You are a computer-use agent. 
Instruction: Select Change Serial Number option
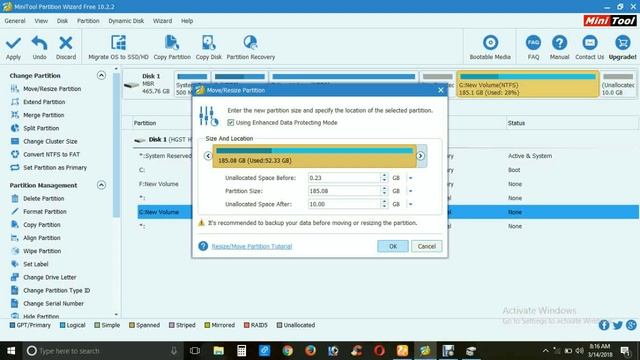(53, 303)
